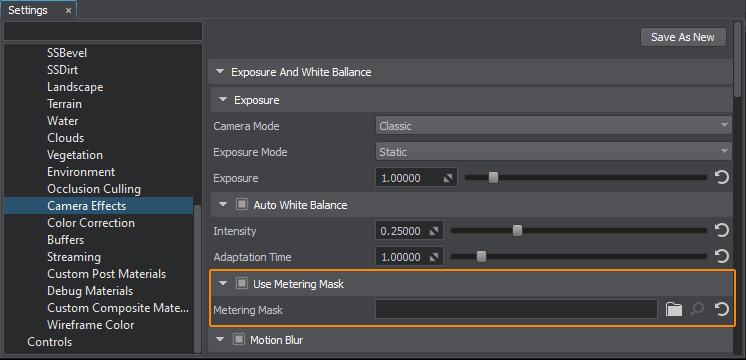The image size is (746, 360).
Task: Open the Exposure Mode dropdown
Action: tap(554, 152)
